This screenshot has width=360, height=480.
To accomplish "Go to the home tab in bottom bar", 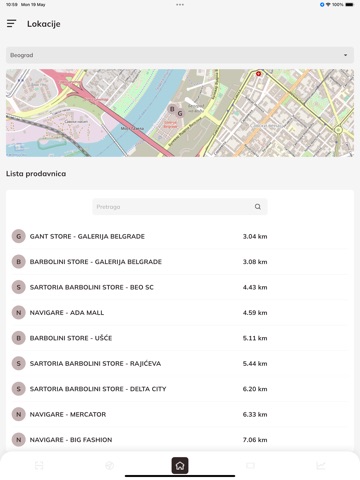I will coord(180,465).
